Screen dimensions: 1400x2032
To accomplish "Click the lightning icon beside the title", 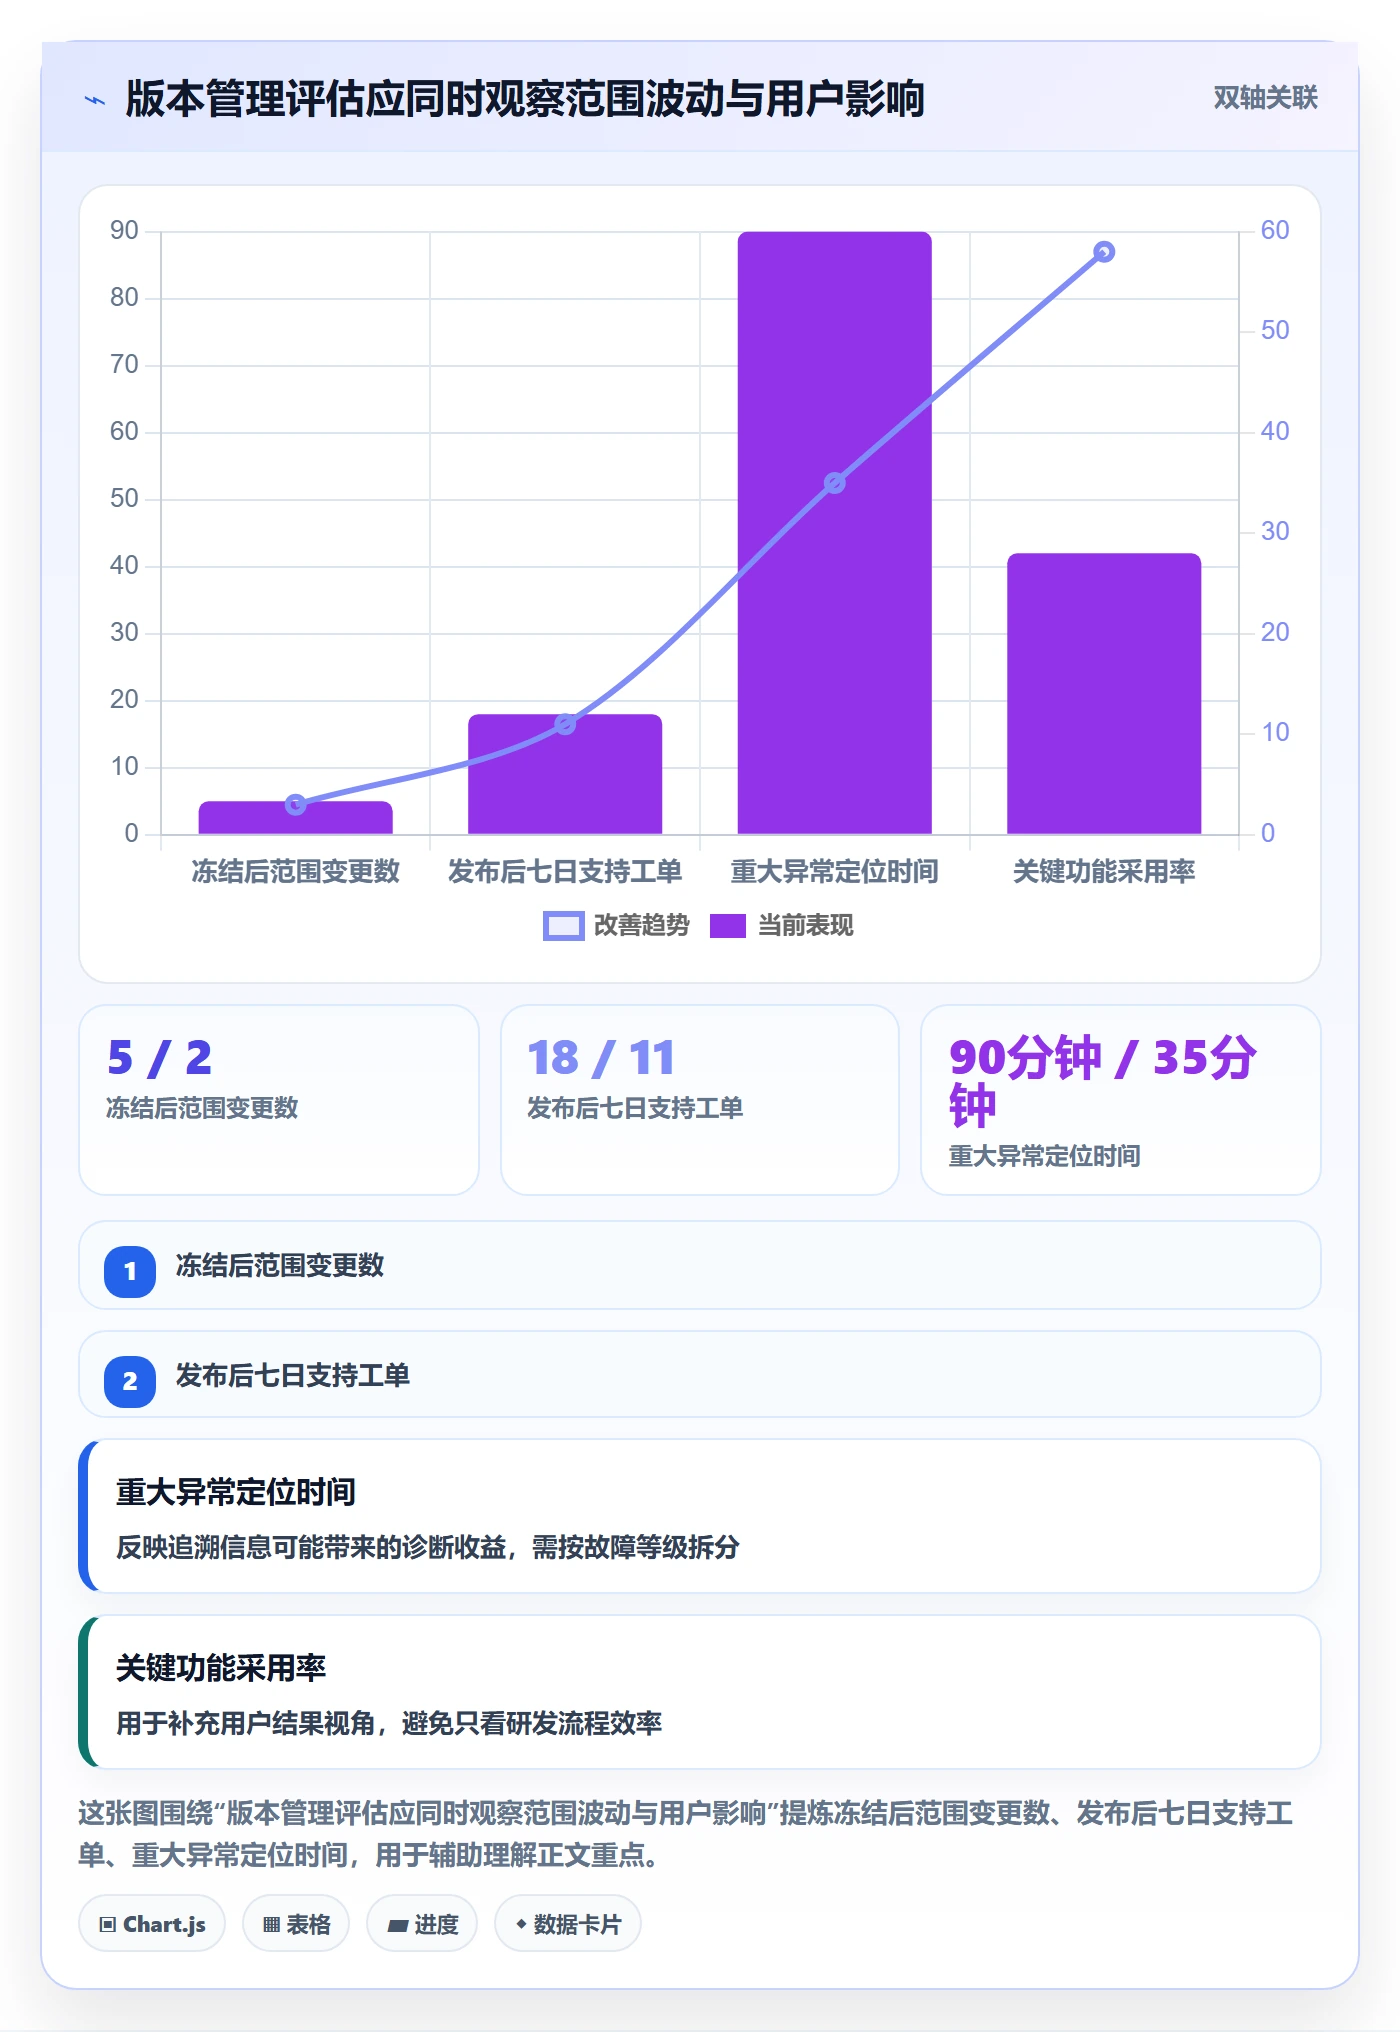I will (x=95, y=100).
